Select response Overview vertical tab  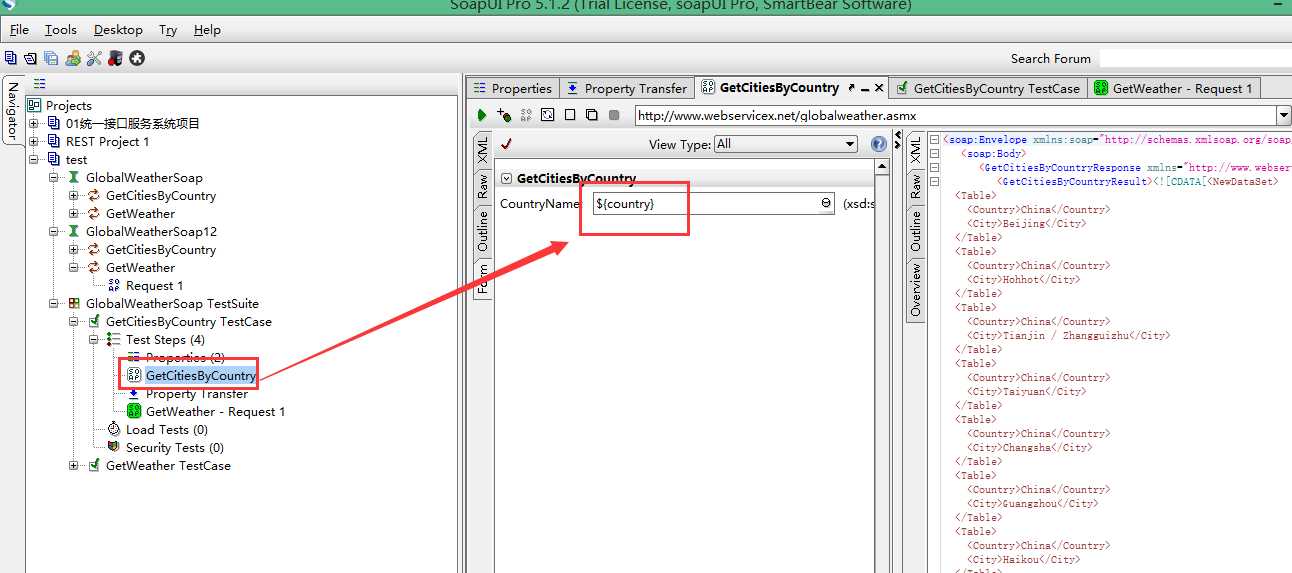[915, 290]
